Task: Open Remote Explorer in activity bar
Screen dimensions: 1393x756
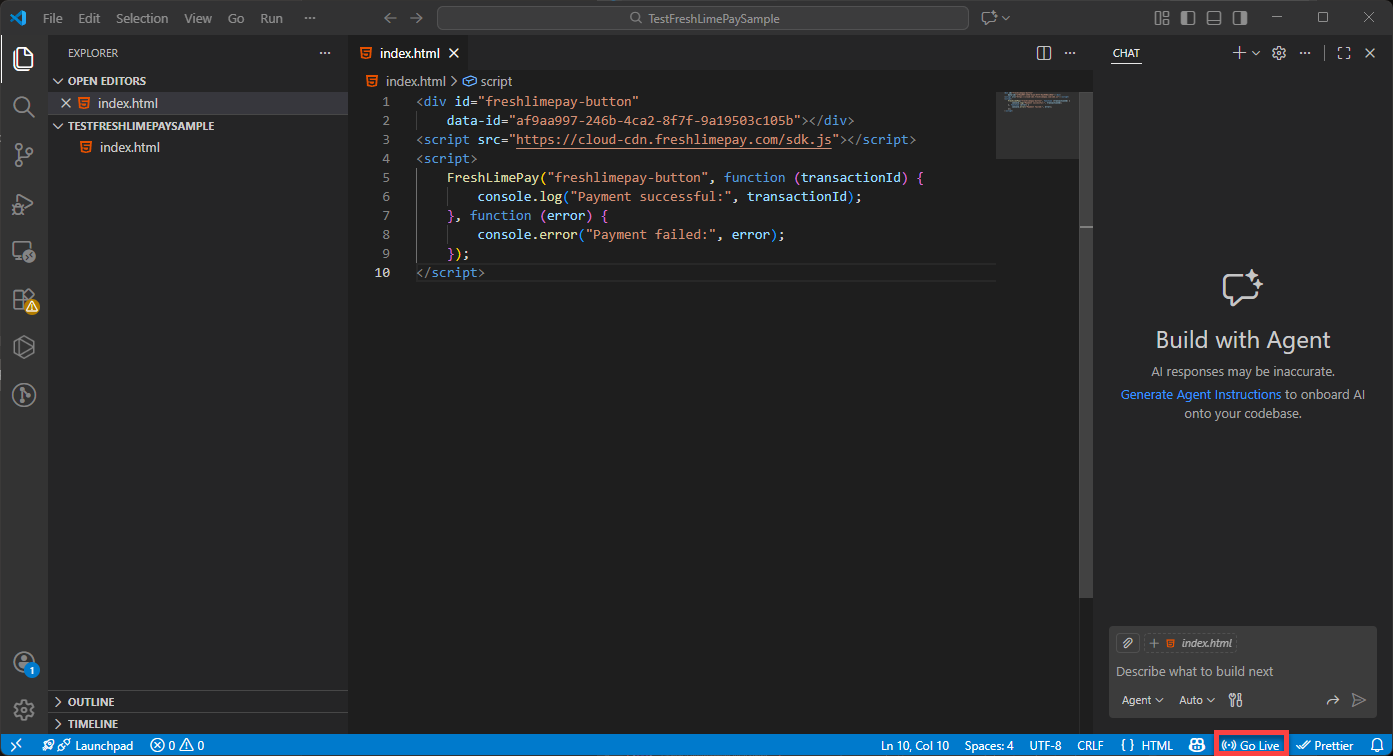Action: point(23,251)
